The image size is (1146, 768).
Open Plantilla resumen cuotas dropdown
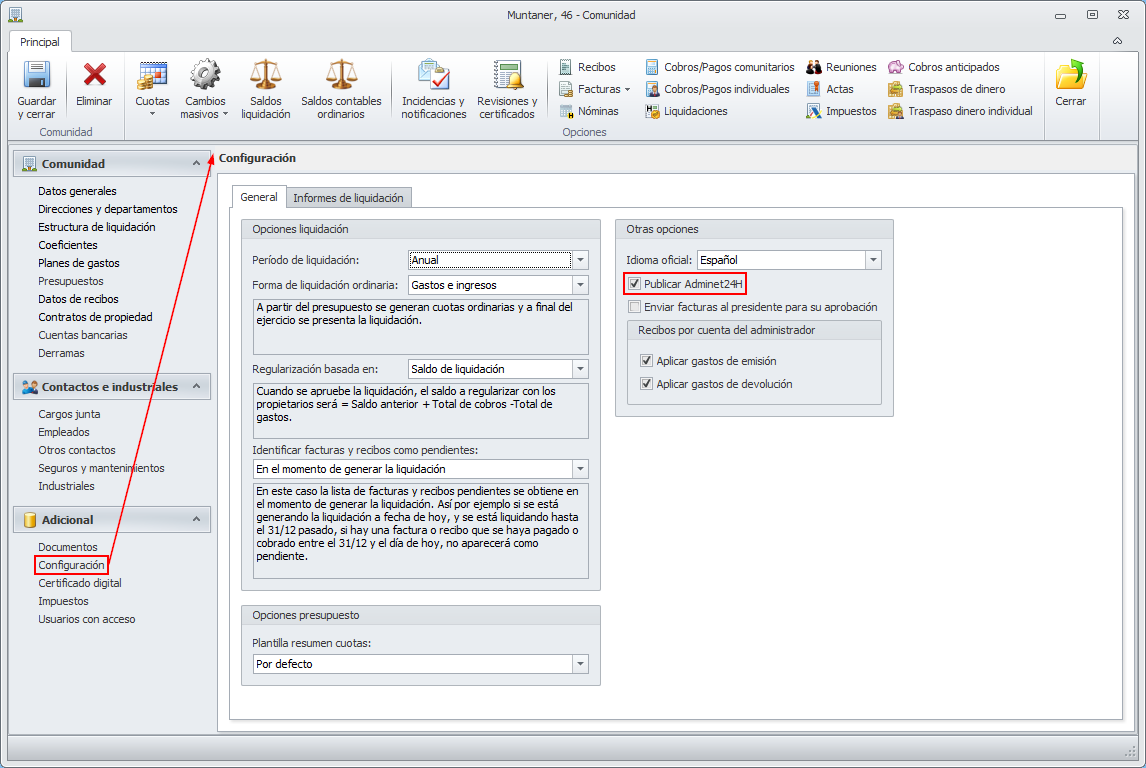(x=580, y=664)
